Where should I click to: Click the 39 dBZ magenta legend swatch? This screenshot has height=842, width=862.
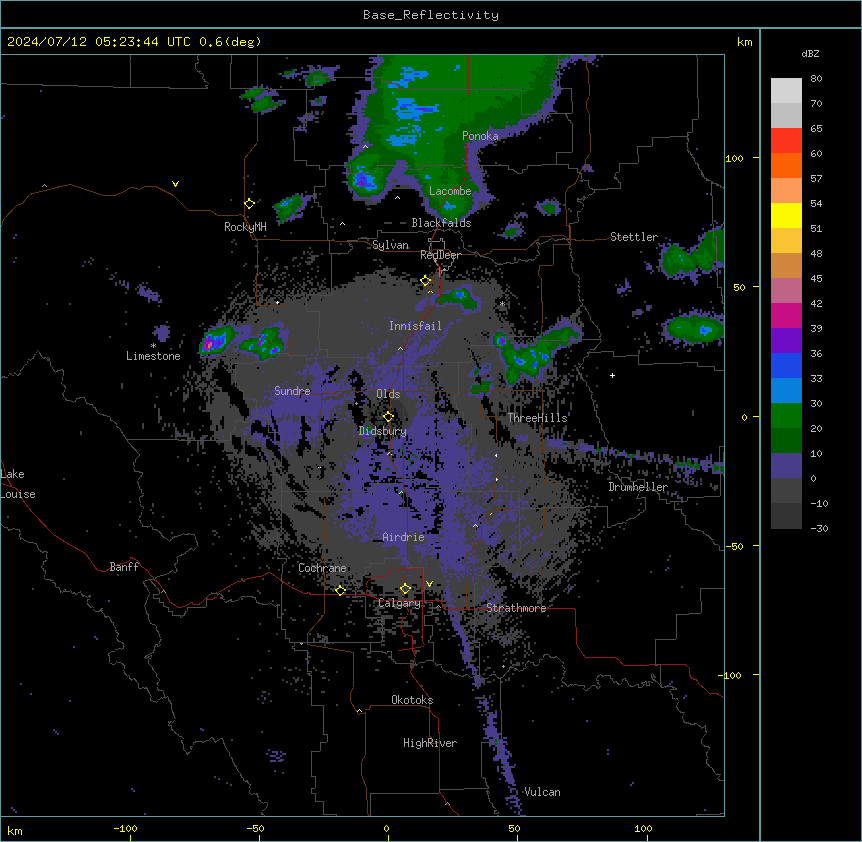pyautogui.click(x=786, y=316)
